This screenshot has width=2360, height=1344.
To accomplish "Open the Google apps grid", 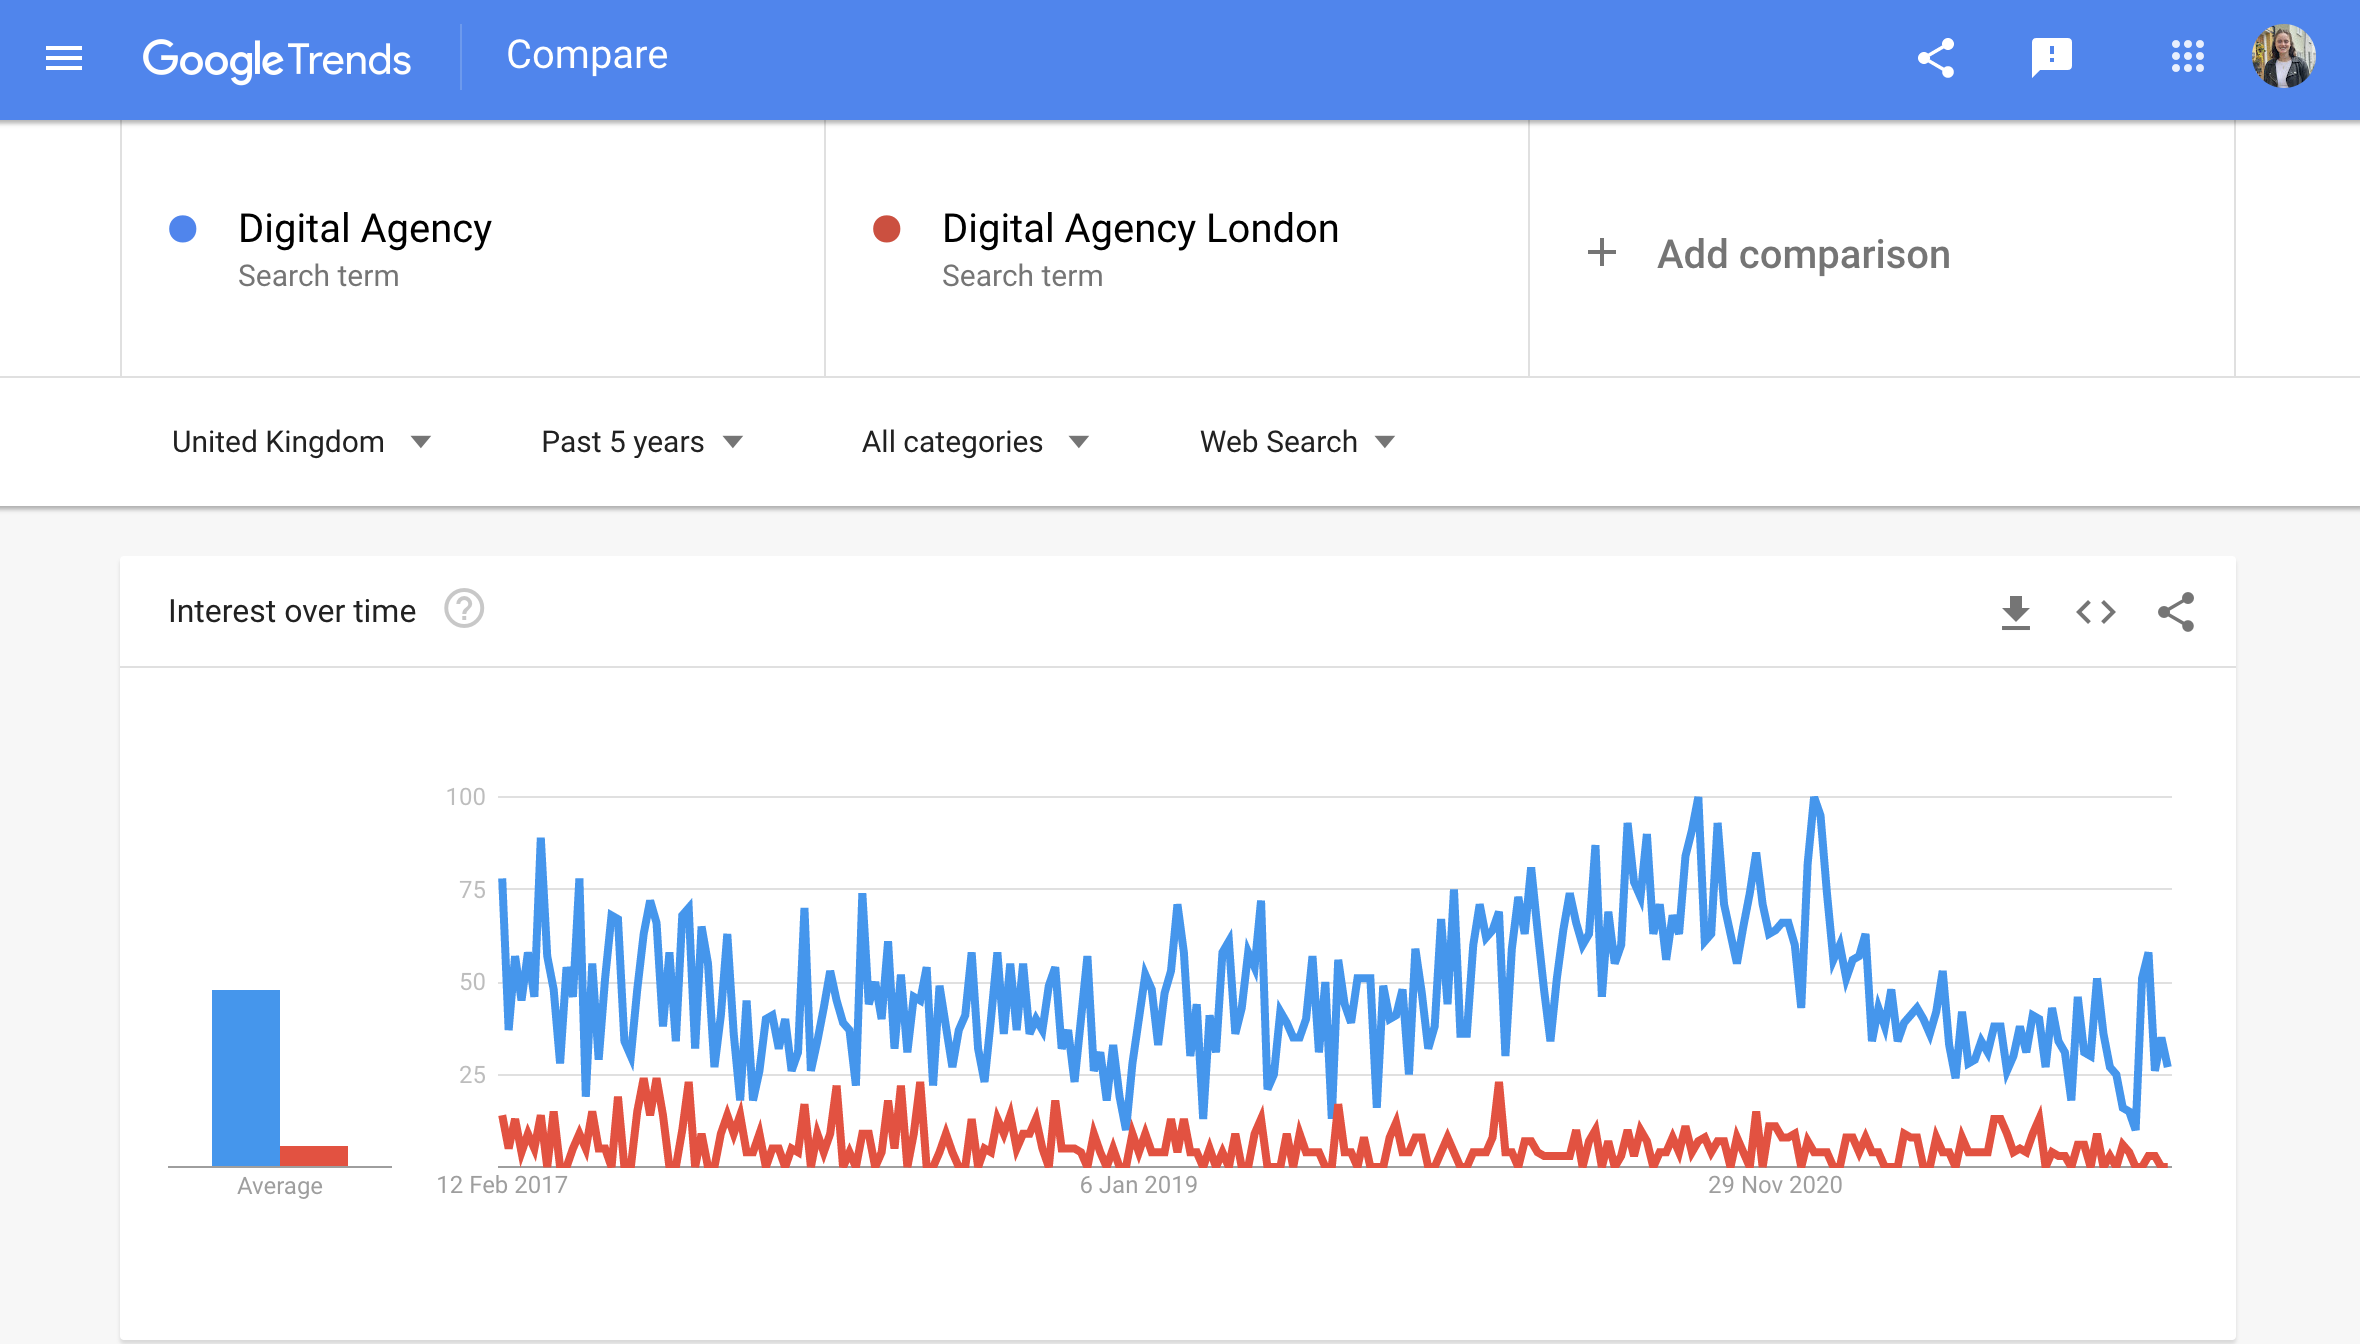I will point(2187,57).
